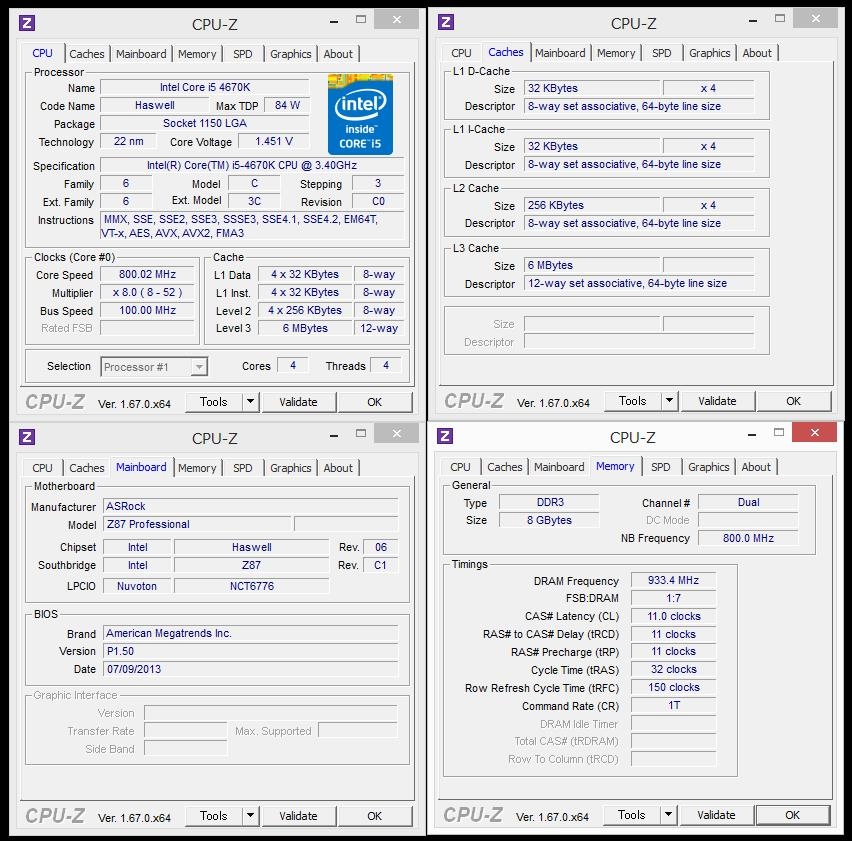This screenshot has height=841, width=852.
Task: Click the FSB:DRAM value 1:7
Action: pyautogui.click(x=673, y=598)
